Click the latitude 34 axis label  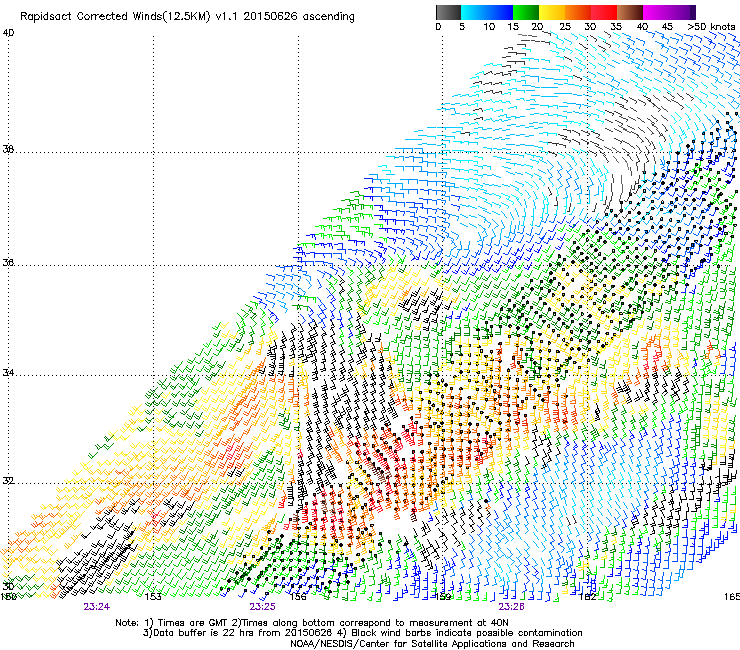[8, 372]
